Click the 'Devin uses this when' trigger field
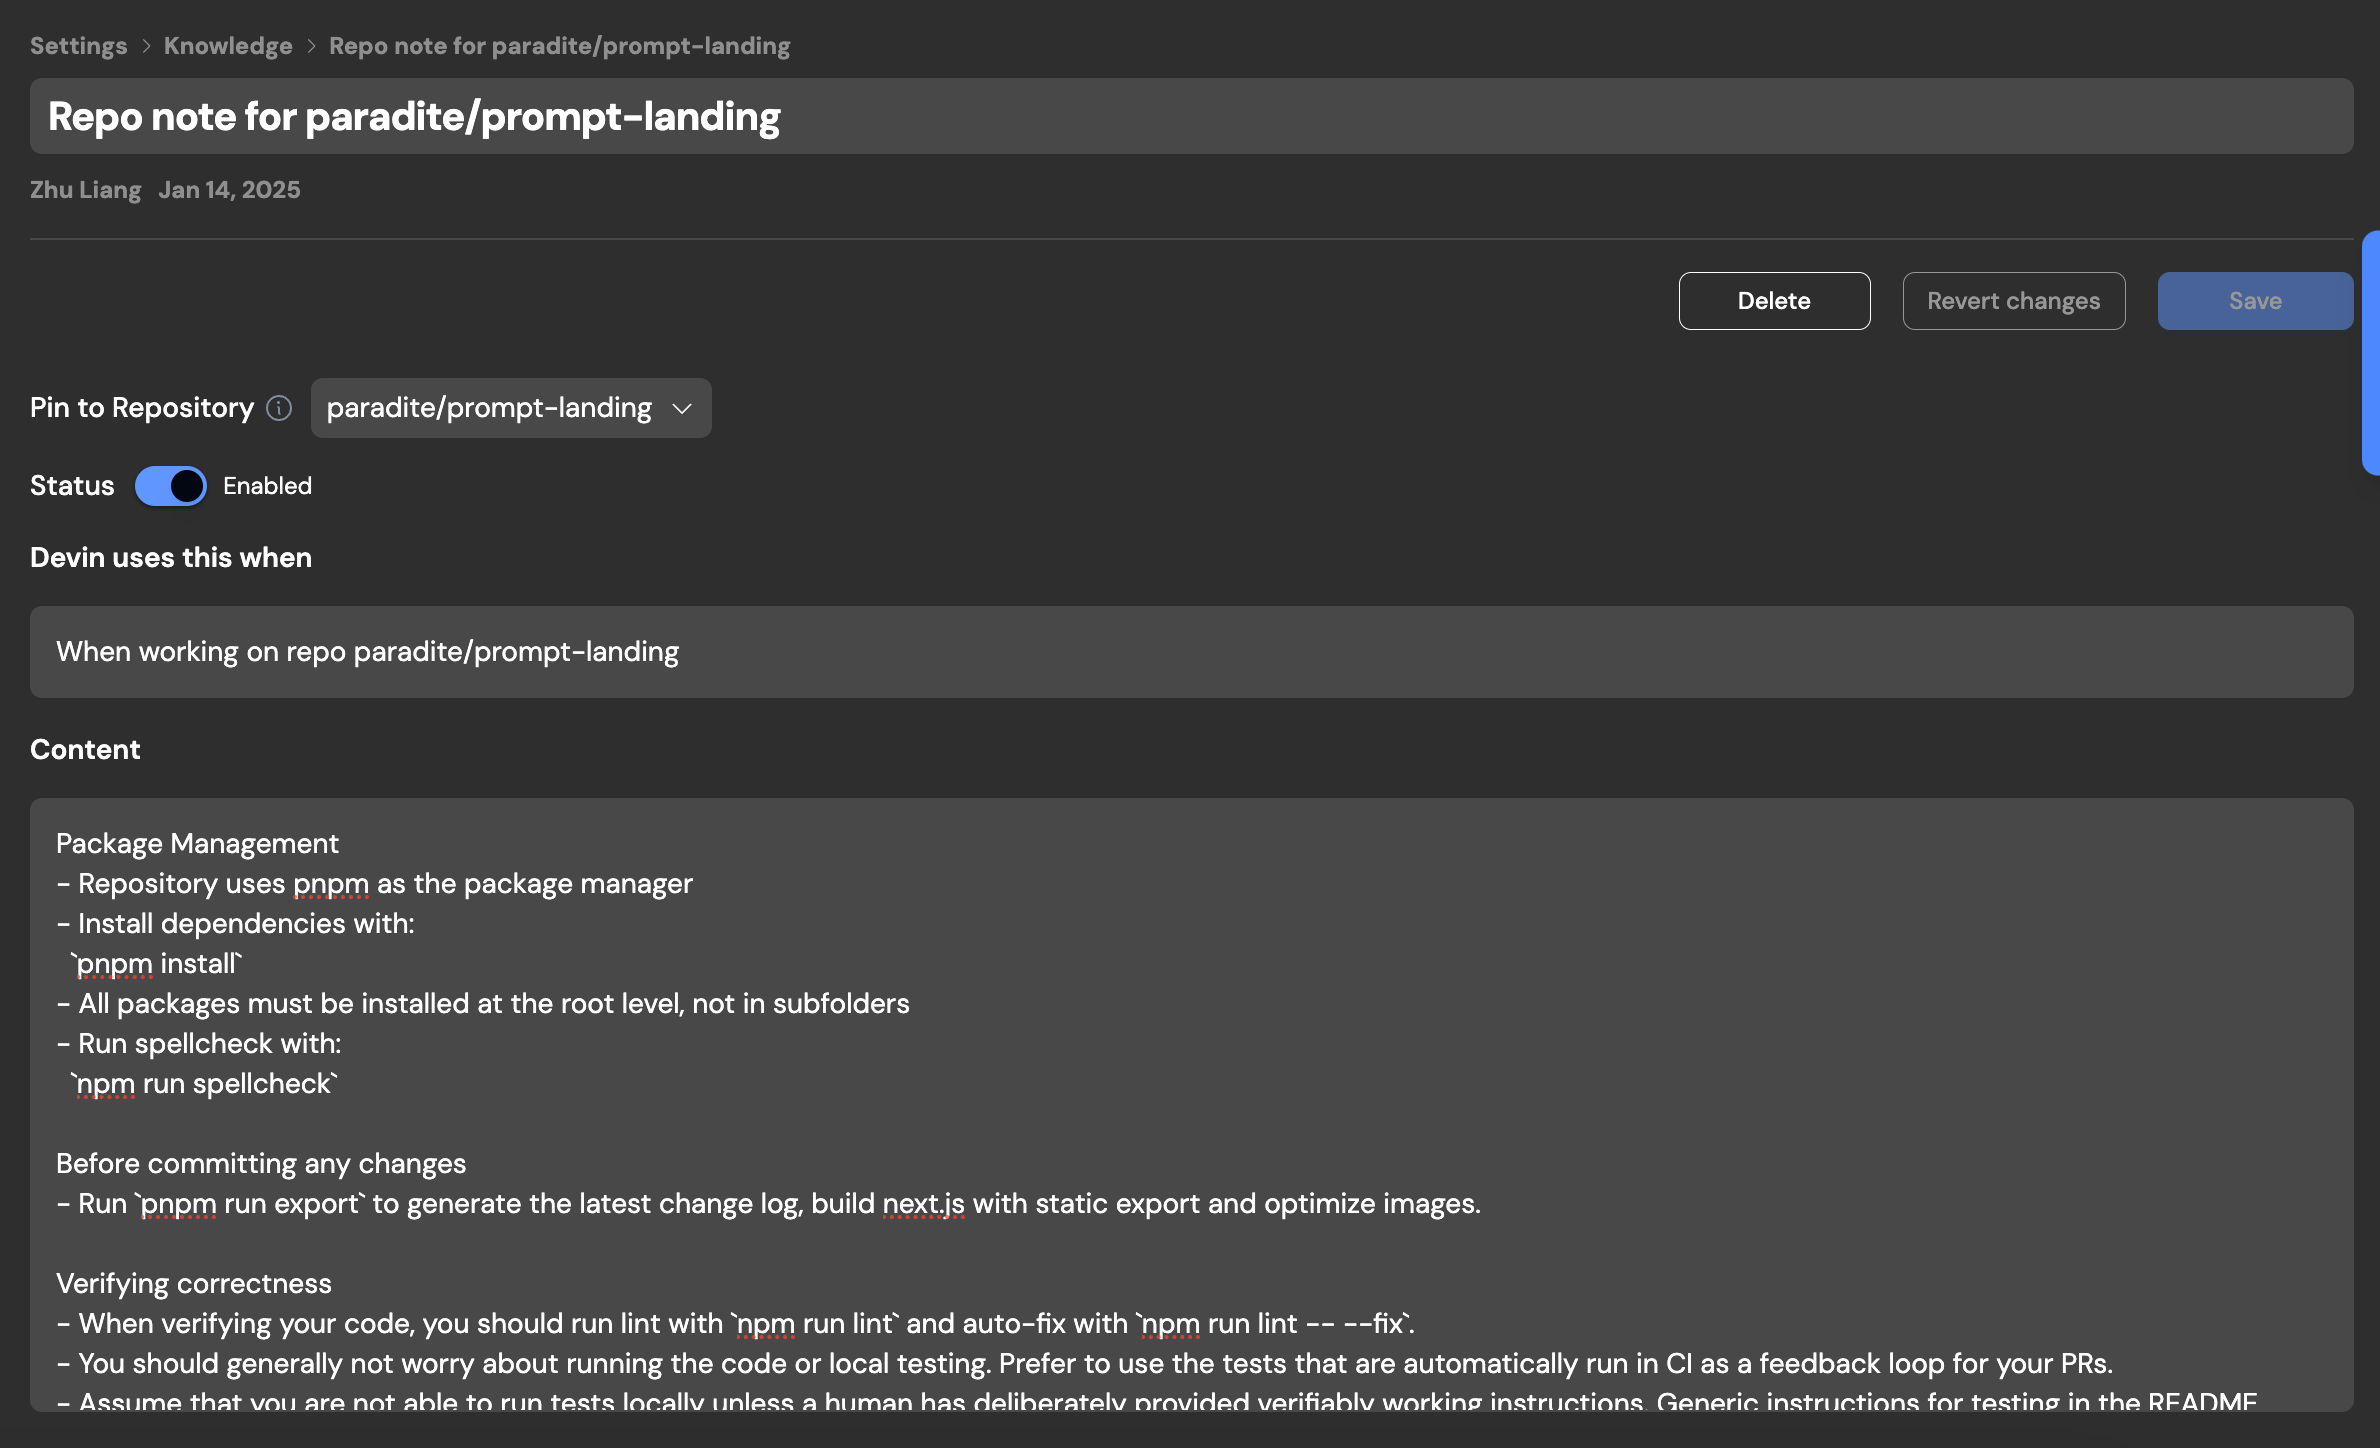 coord(1190,652)
